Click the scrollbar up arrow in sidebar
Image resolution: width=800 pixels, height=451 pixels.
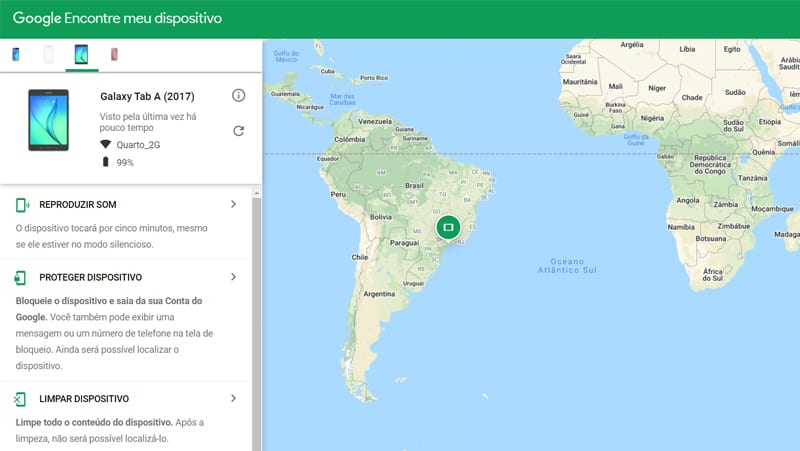click(x=257, y=193)
